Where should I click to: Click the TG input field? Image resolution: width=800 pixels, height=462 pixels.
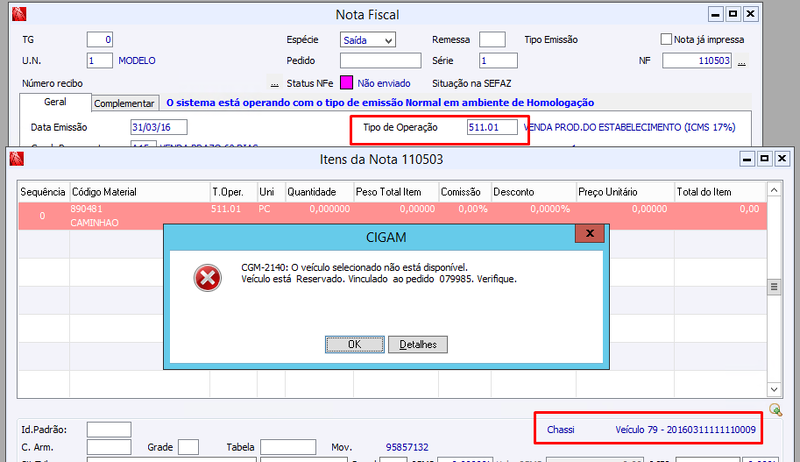click(x=99, y=39)
